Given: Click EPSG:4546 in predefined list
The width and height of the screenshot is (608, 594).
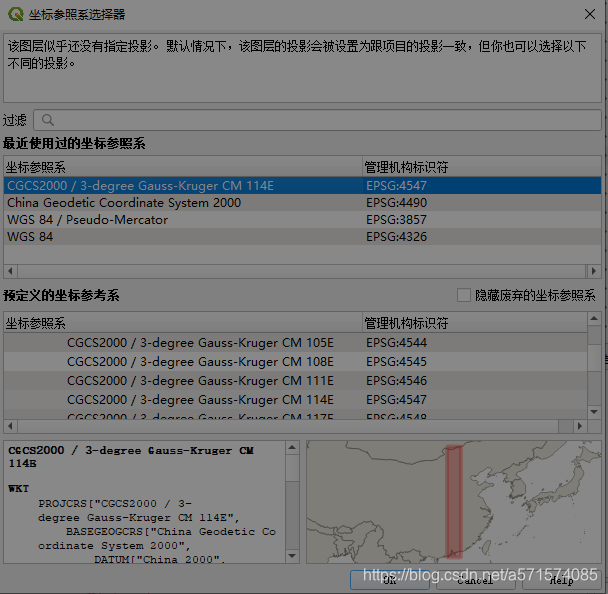Looking at the screenshot, I should pos(396,381).
